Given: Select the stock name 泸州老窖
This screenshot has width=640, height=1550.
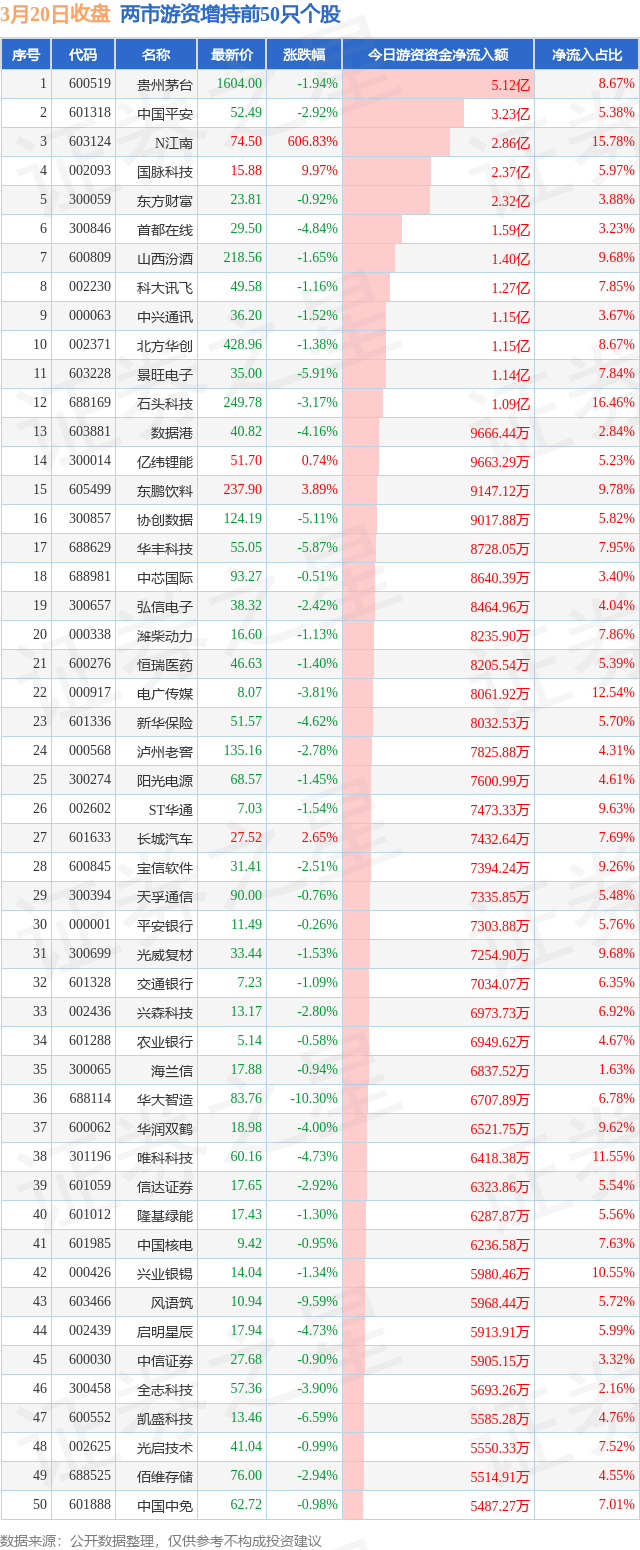Looking at the screenshot, I should tap(166, 752).
